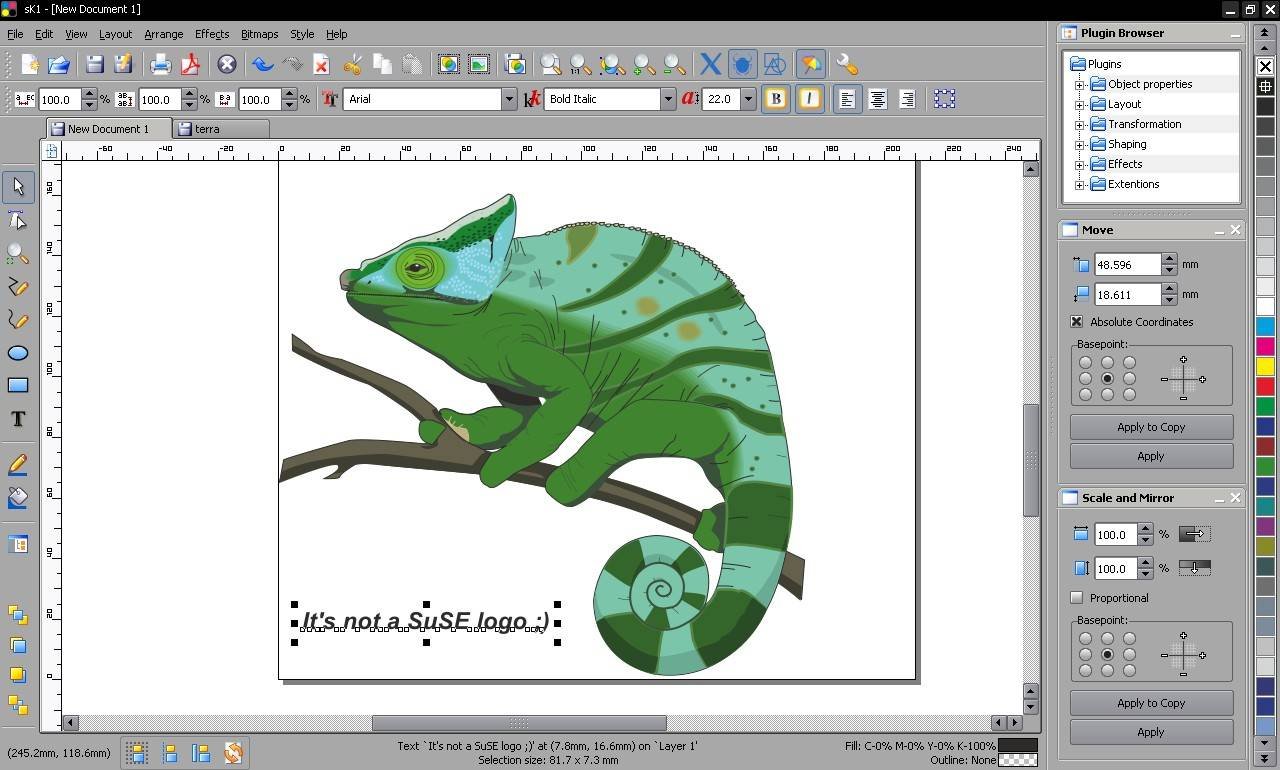Select the Zoom magnifier tool in toolbox
1280x770 pixels.
18,254
